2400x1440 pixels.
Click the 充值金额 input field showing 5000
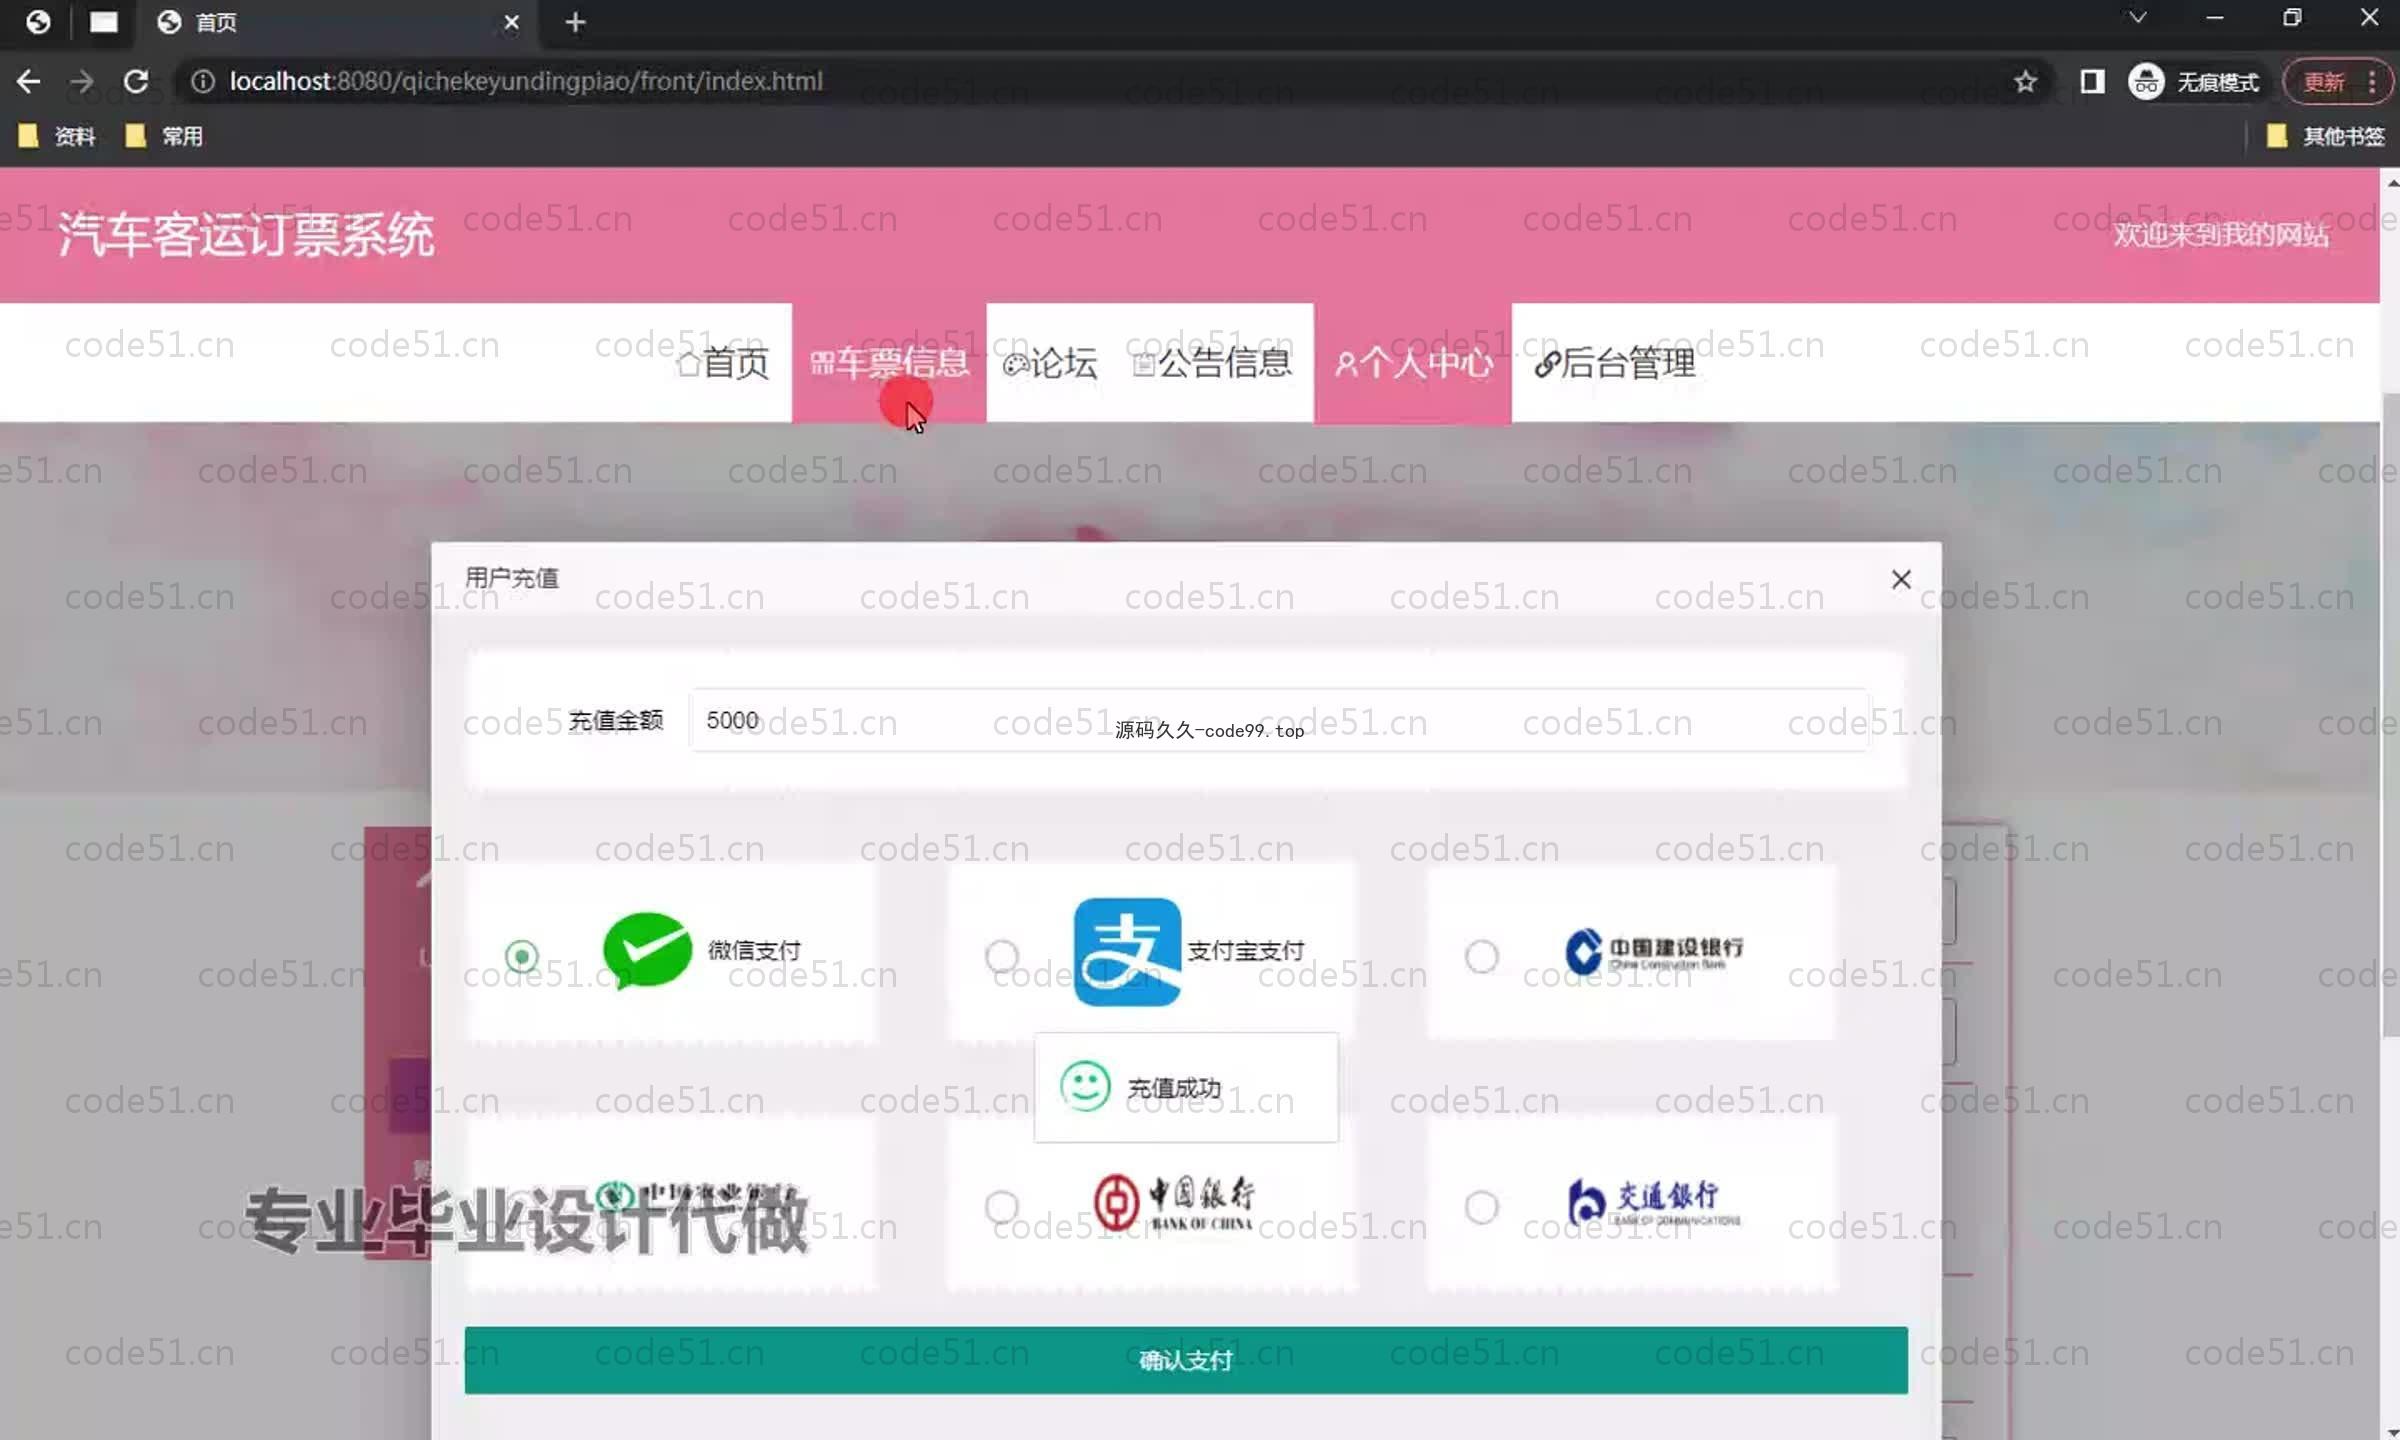pos(1278,720)
